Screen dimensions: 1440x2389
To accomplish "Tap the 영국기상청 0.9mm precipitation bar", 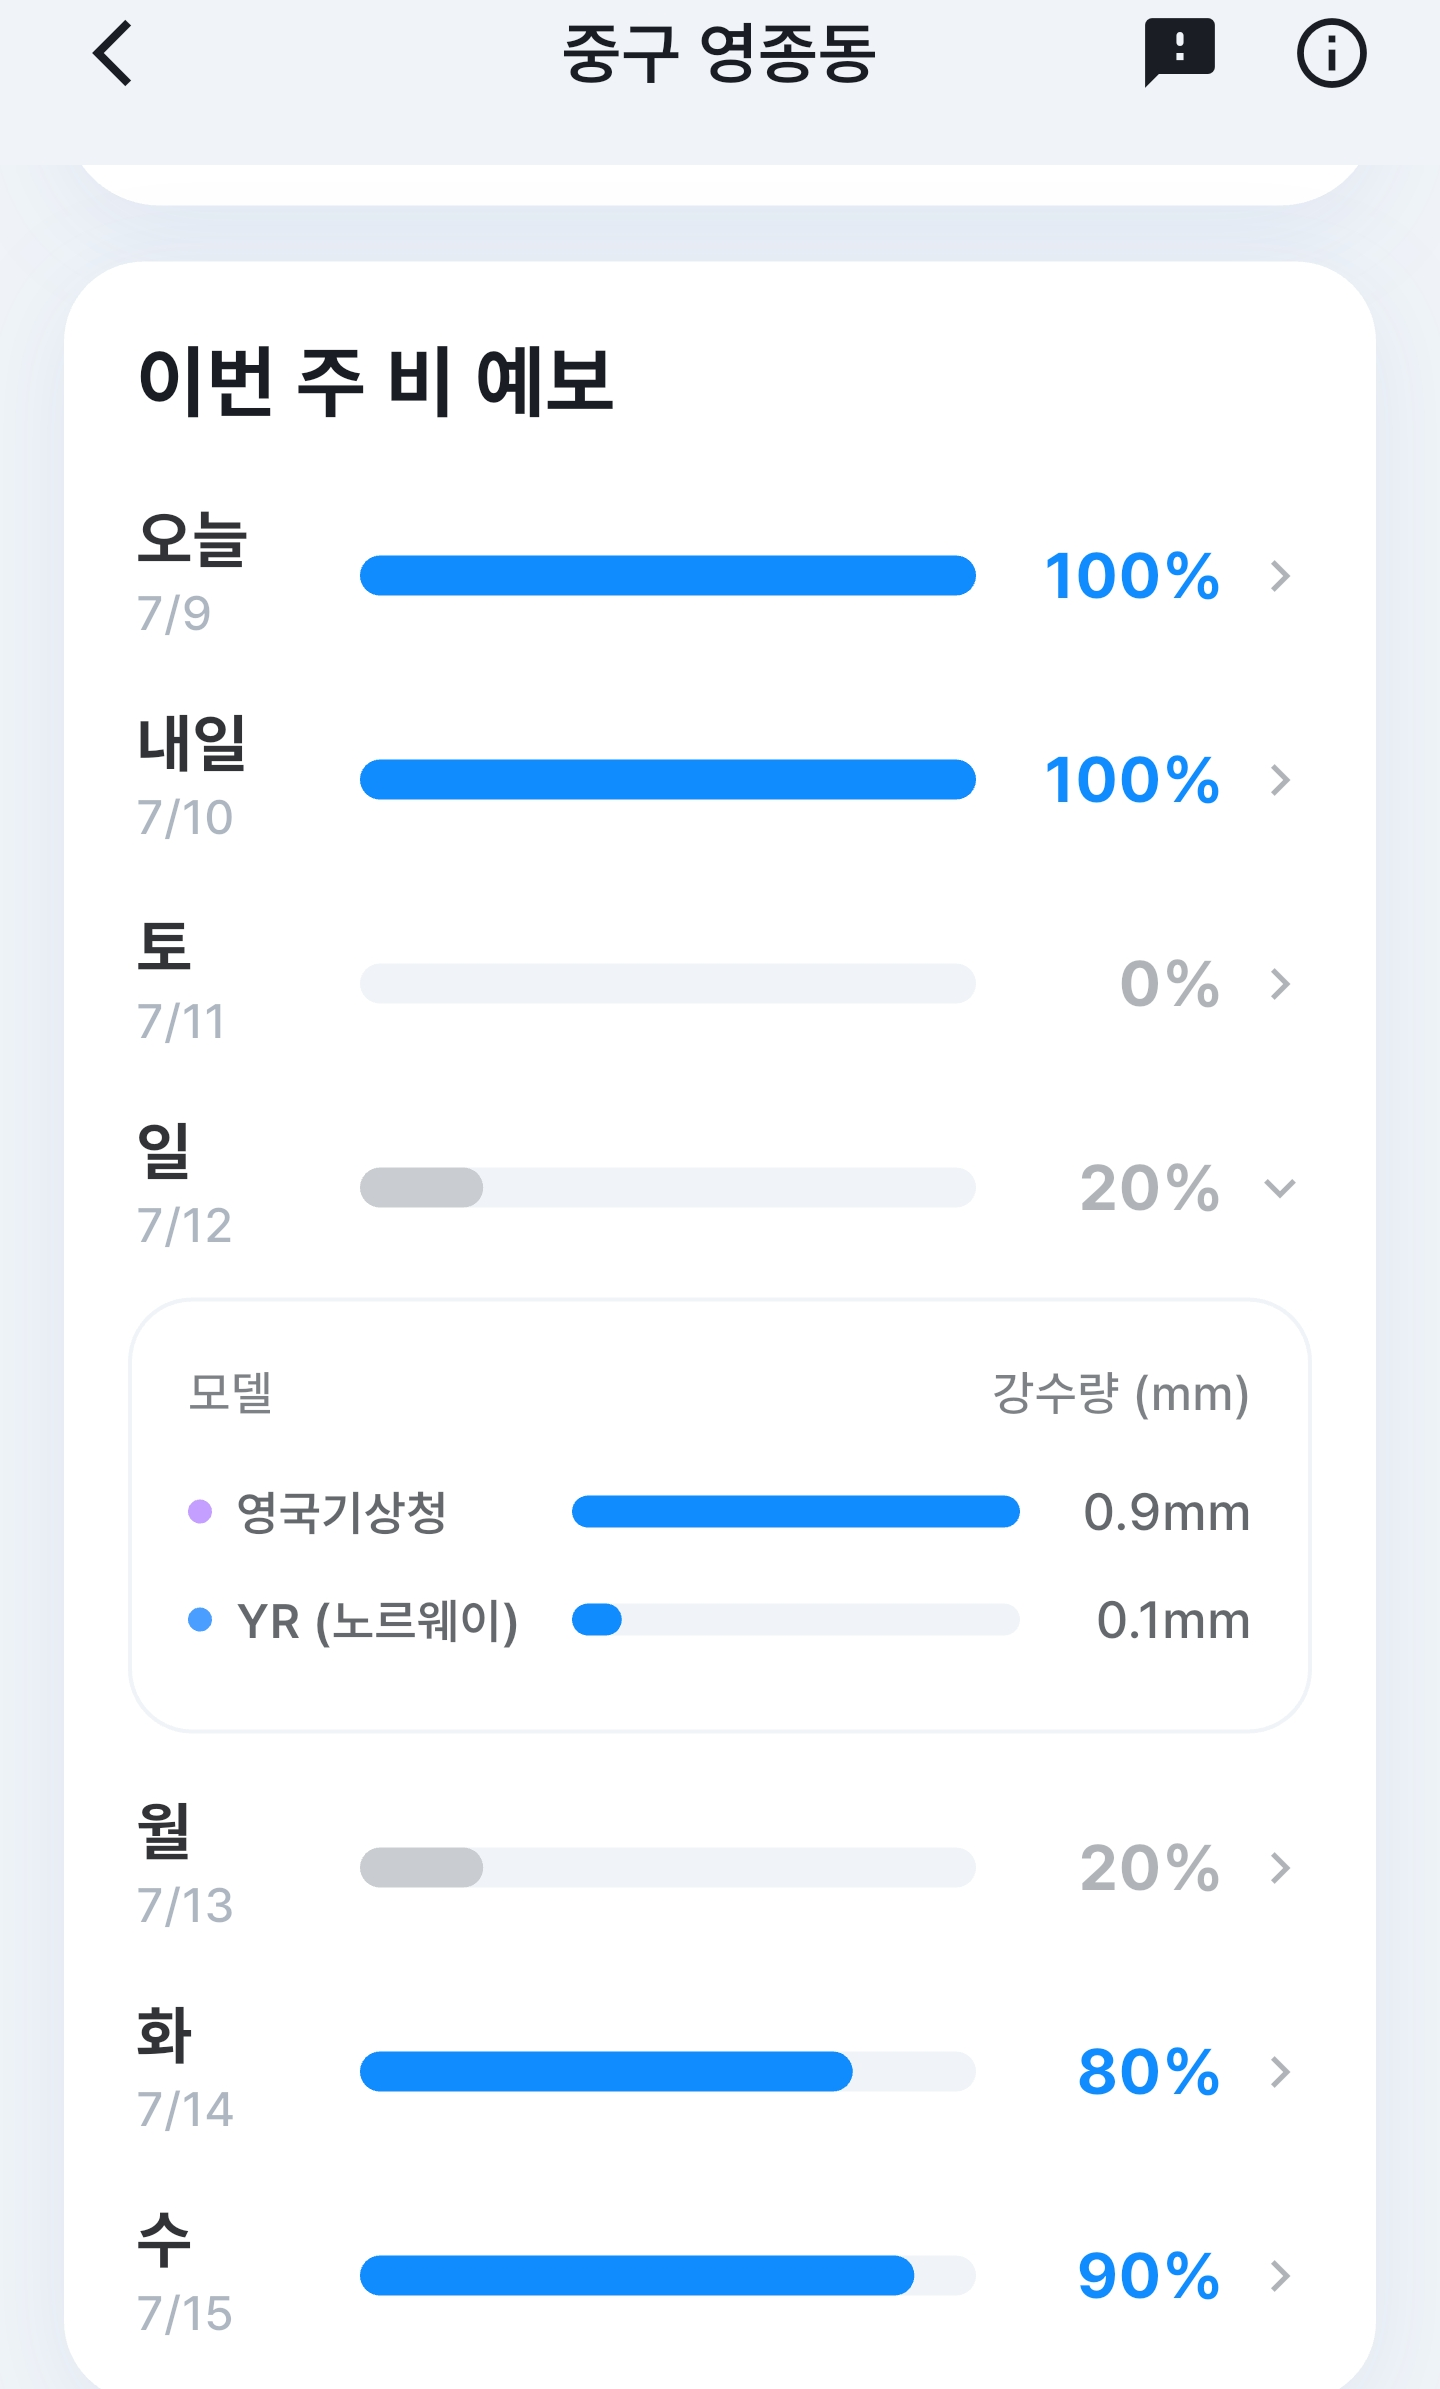I will (x=796, y=1511).
